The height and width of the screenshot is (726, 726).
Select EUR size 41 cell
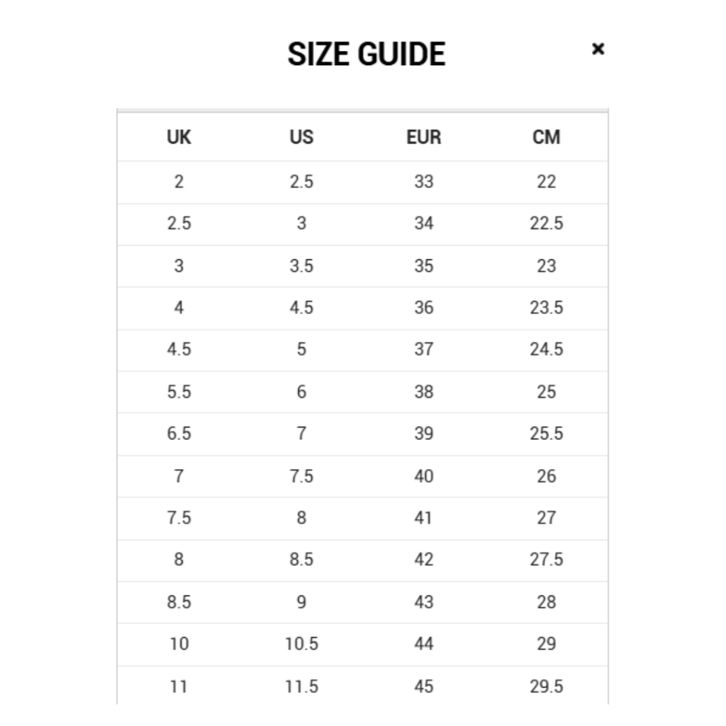(424, 518)
